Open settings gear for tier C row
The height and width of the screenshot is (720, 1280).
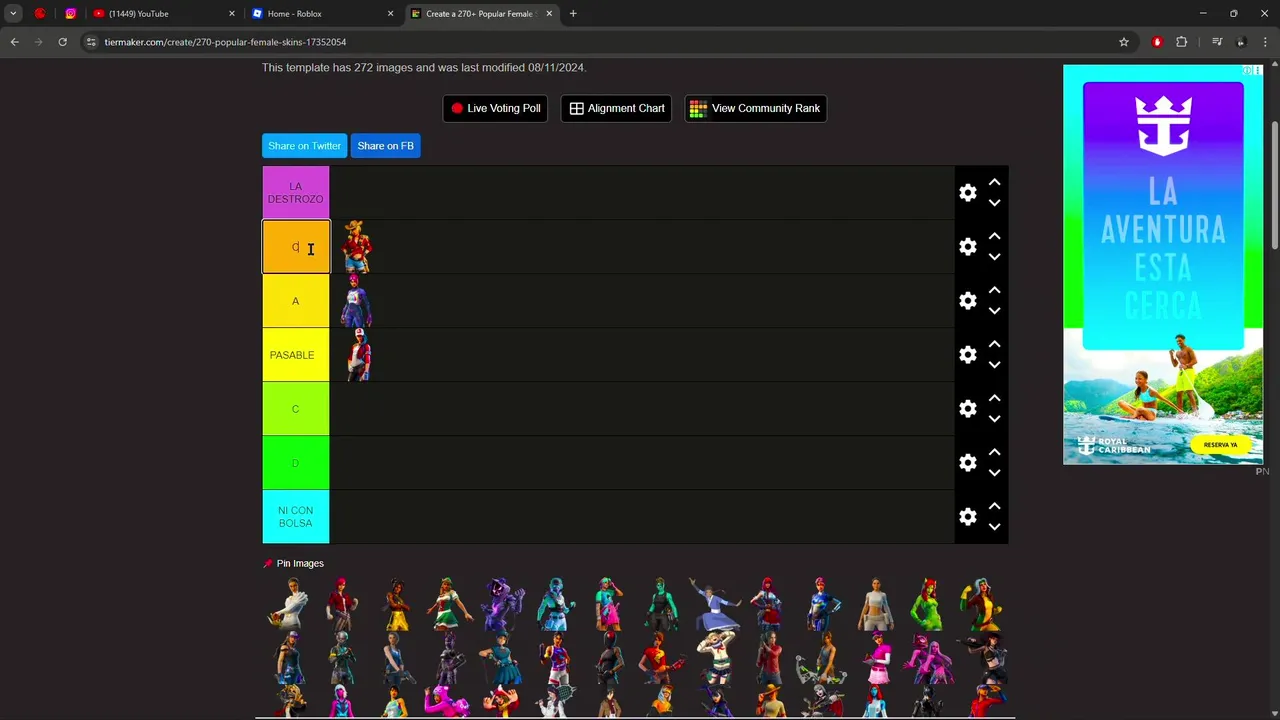coord(967,409)
